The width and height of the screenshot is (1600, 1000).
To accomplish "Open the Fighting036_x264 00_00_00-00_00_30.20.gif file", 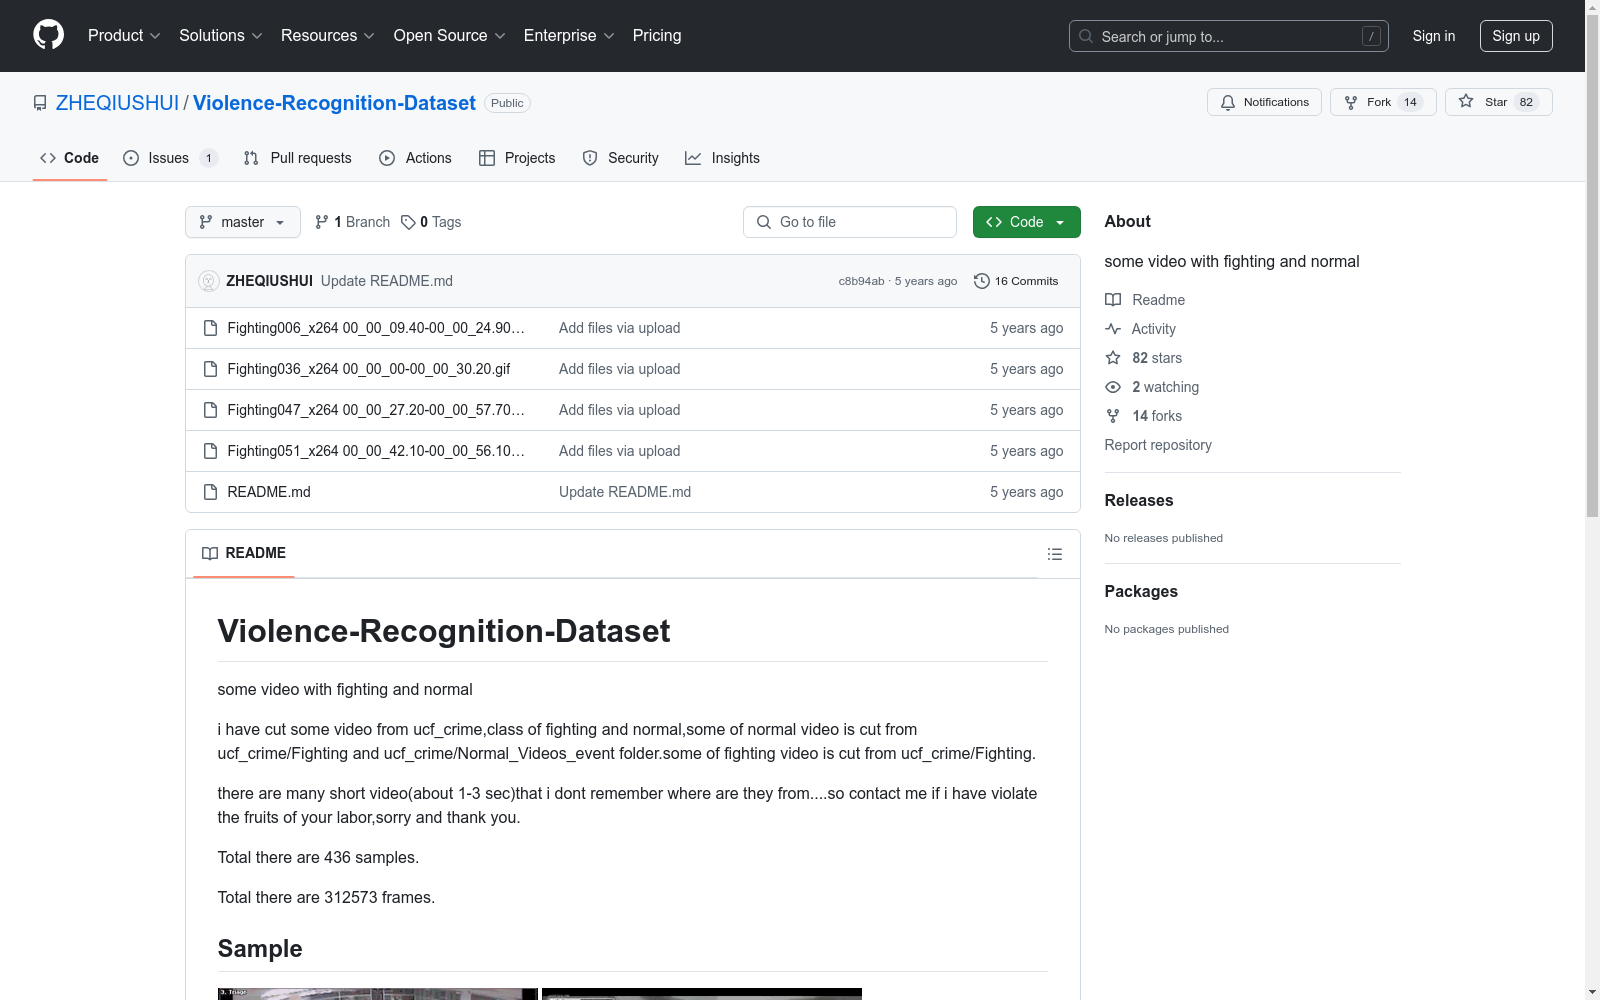I will [x=369, y=369].
